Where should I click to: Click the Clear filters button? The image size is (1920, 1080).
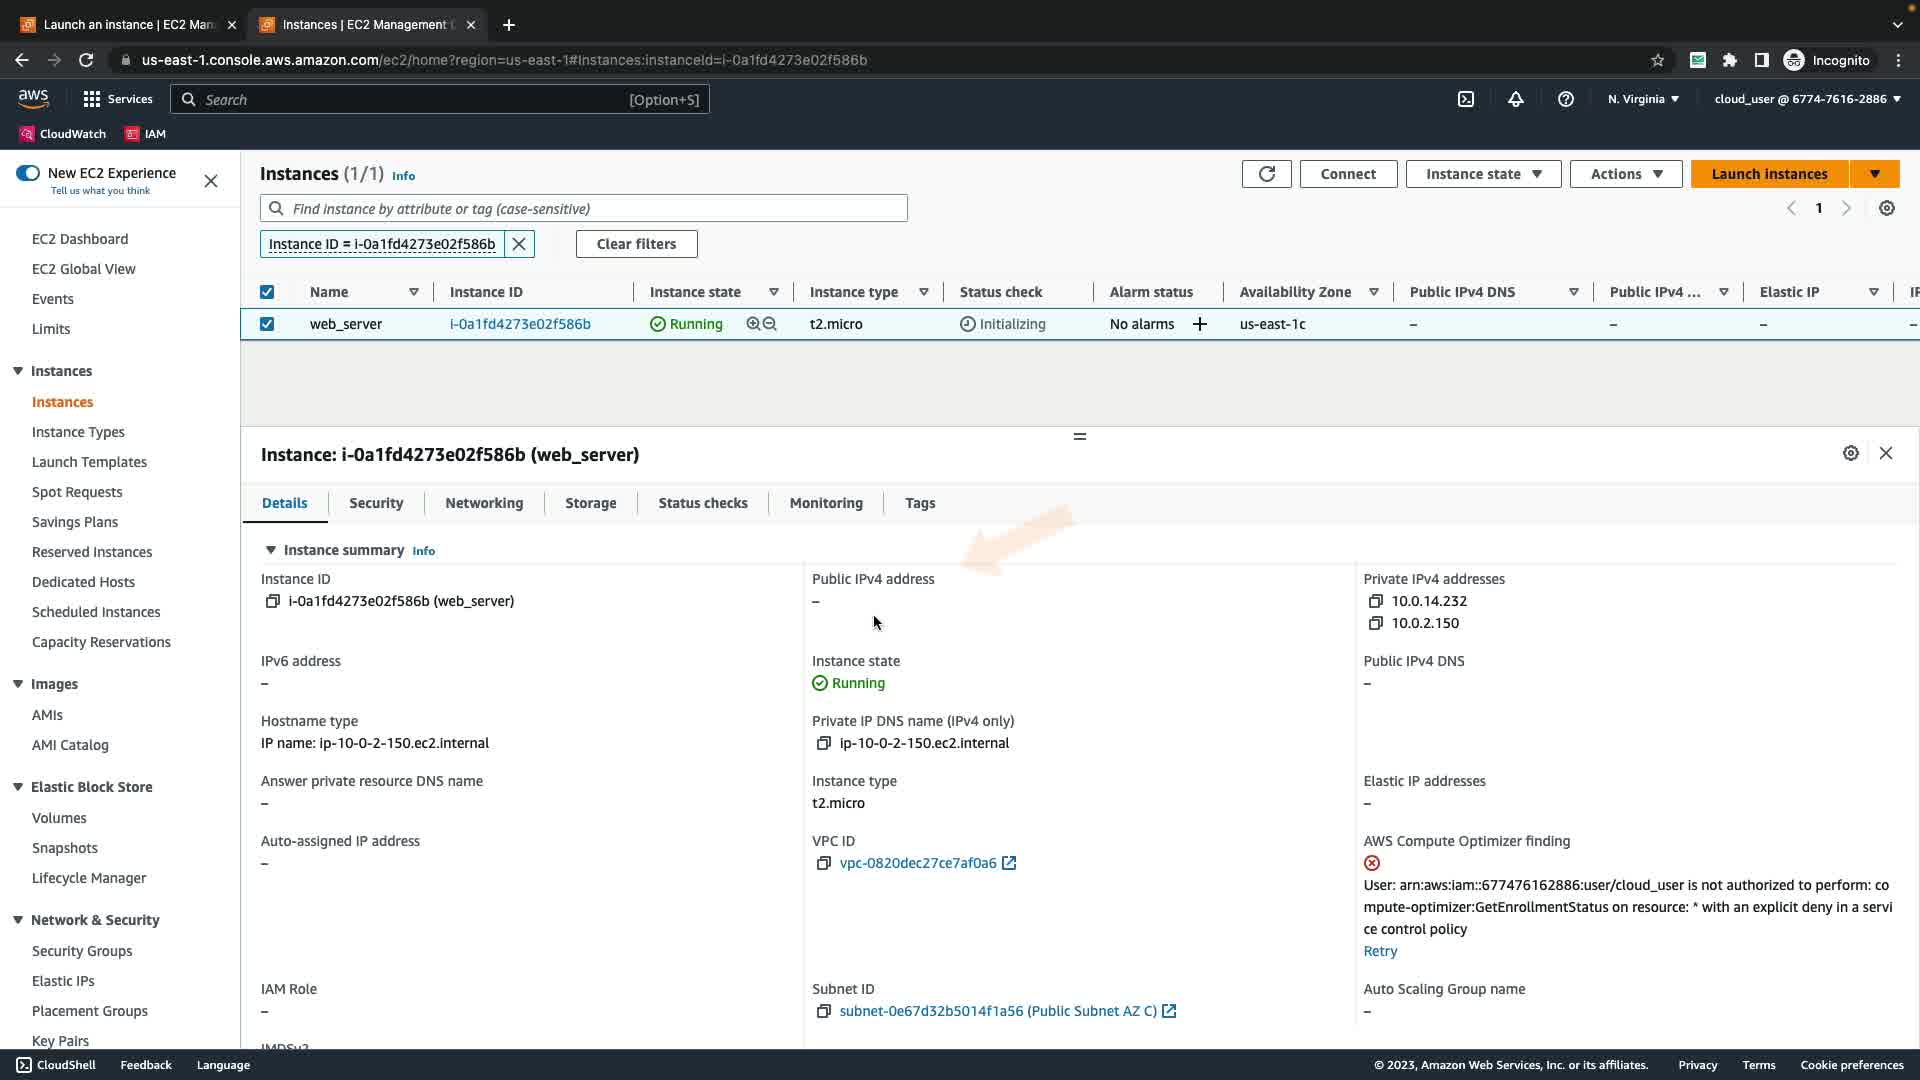pos(636,244)
